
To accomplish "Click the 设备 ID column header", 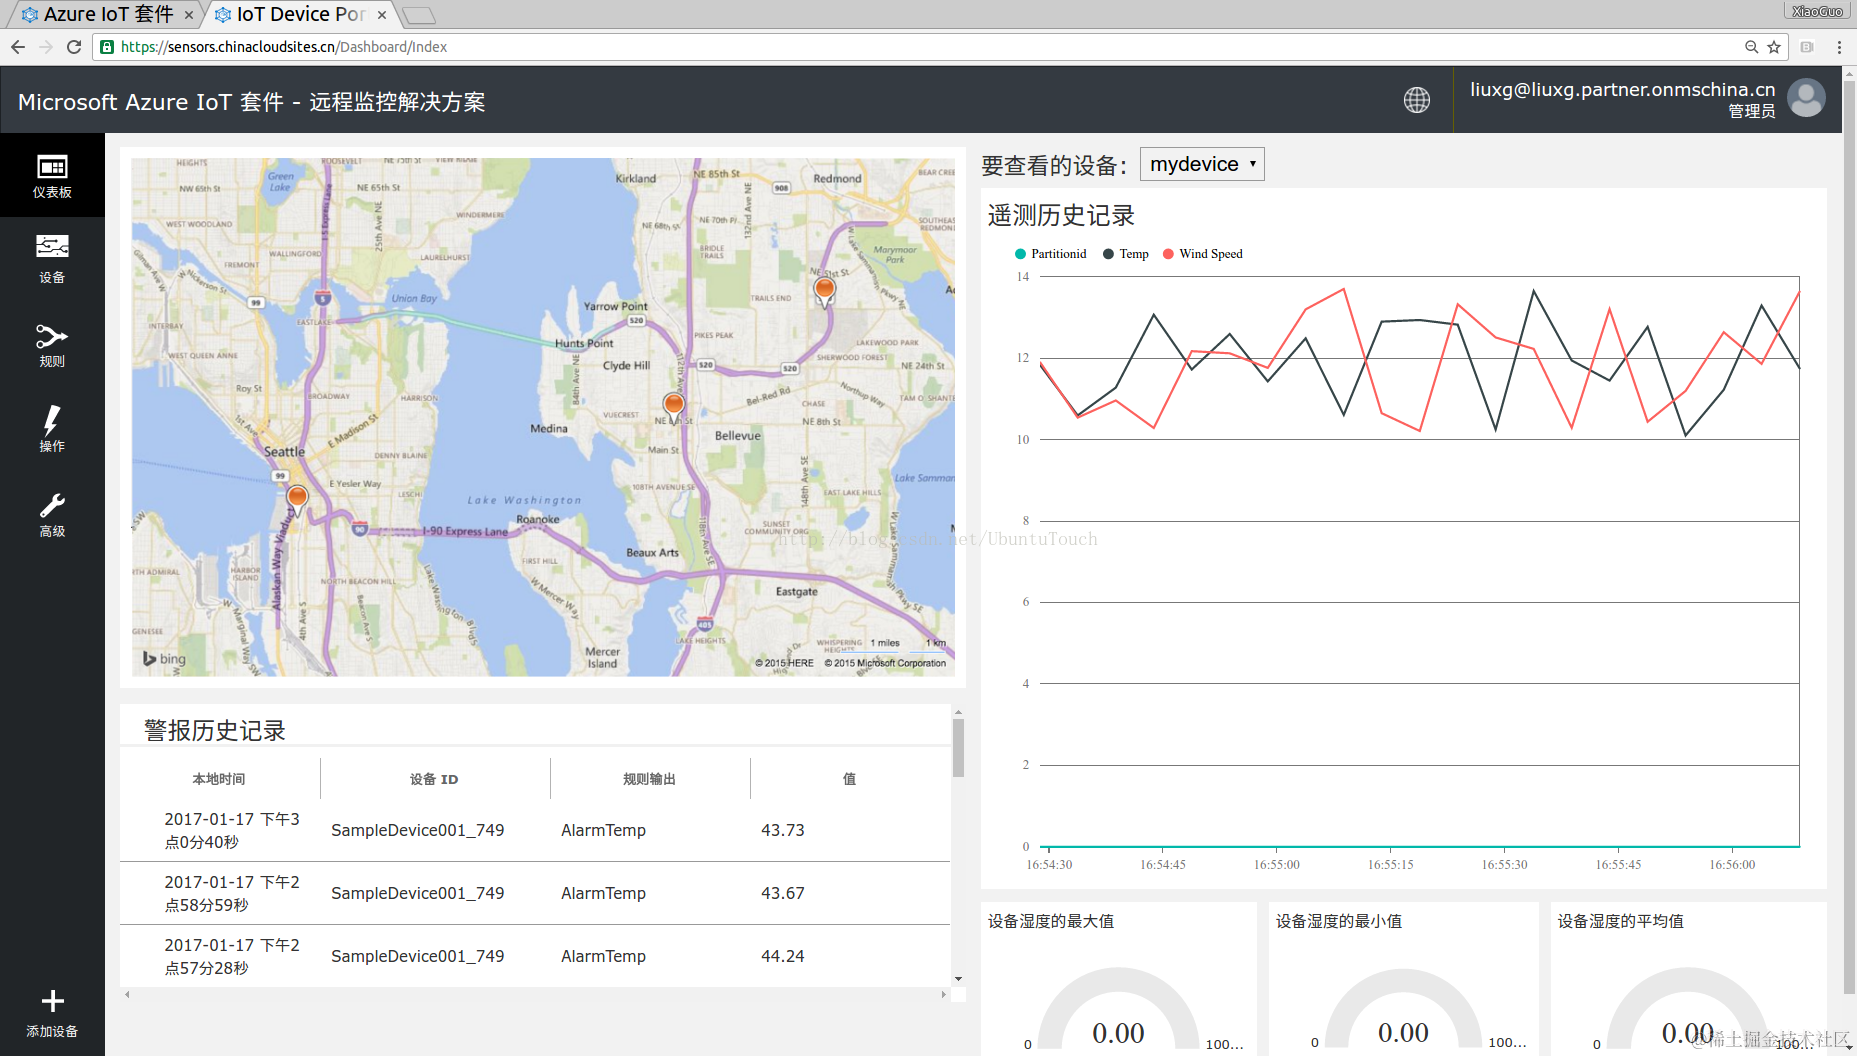I will [x=434, y=779].
